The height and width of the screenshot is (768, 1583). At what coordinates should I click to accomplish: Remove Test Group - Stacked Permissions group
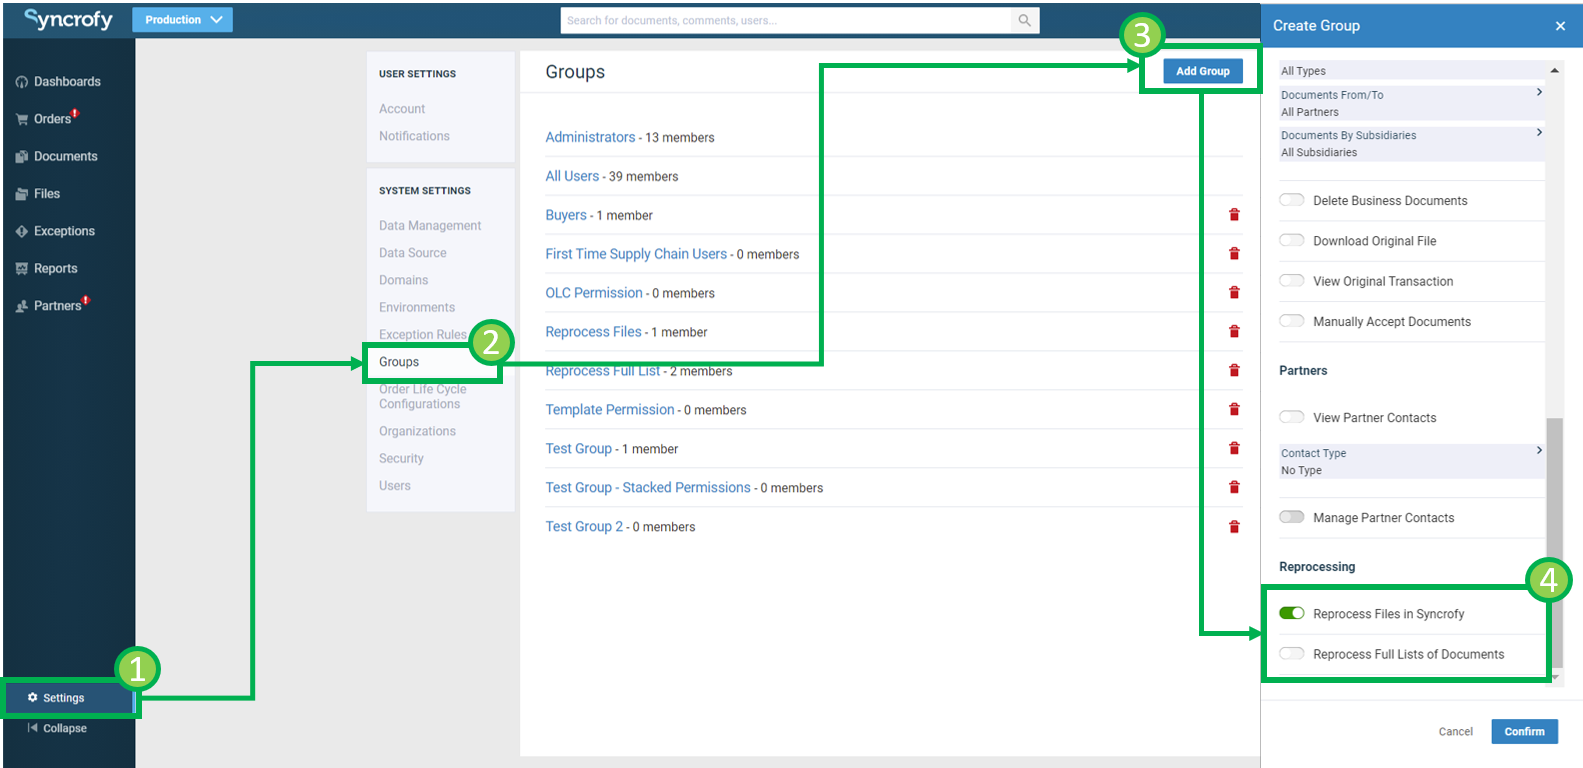[x=1234, y=488]
